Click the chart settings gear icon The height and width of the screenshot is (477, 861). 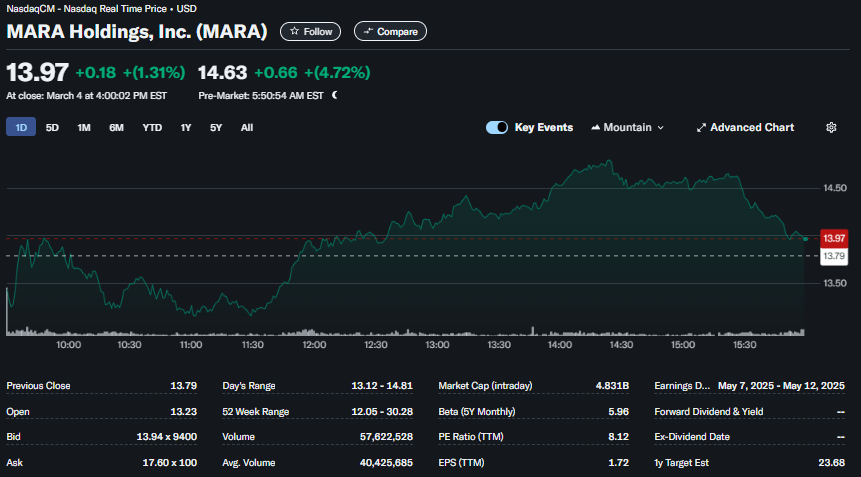(x=831, y=127)
